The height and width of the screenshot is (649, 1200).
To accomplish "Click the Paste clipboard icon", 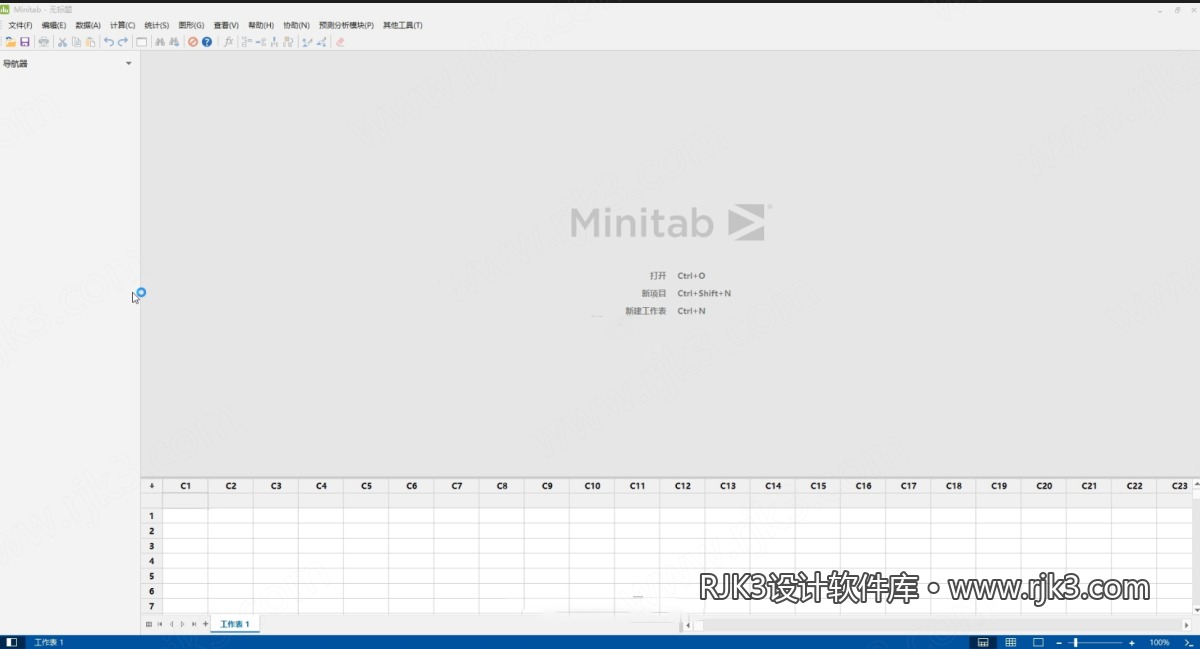I will point(90,42).
